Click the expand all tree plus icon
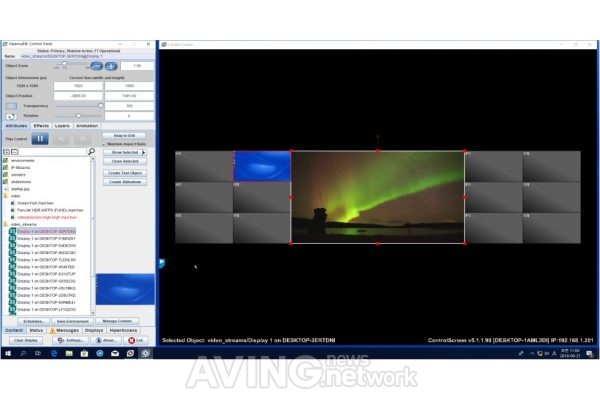Screen dimensions: 600x400 (7, 152)
